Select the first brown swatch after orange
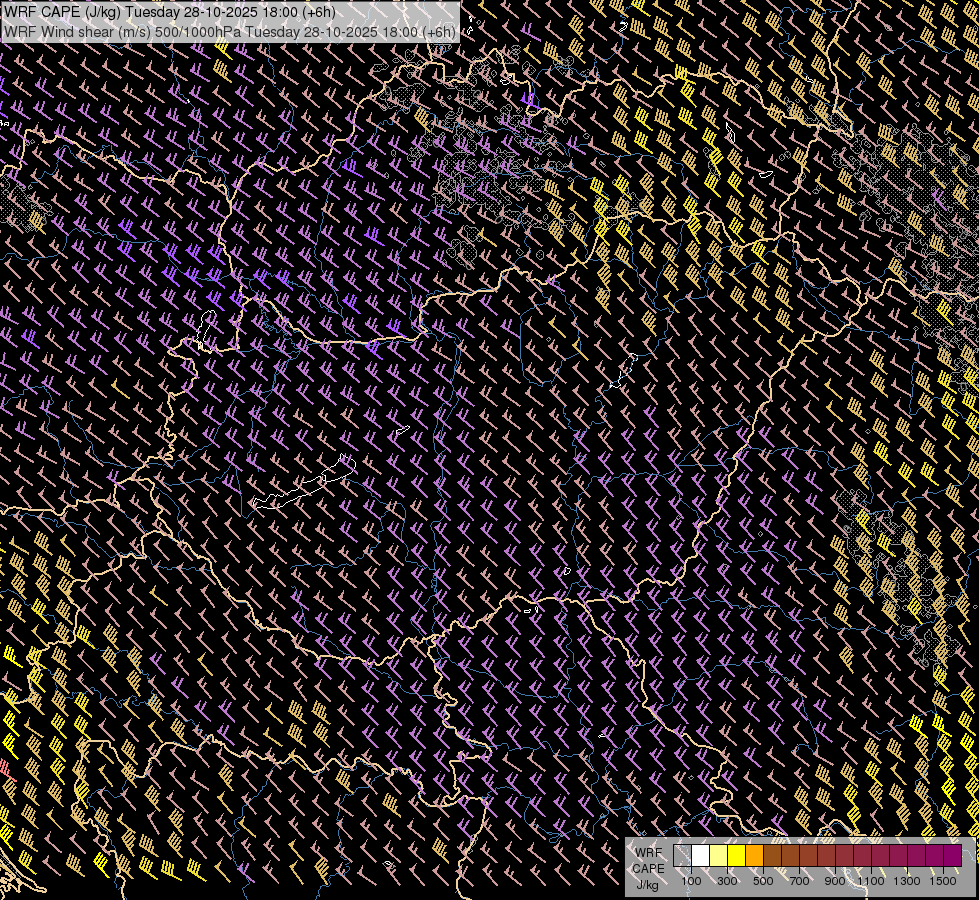979x900 pixels. pyautogui.click(x=773, y=855)
